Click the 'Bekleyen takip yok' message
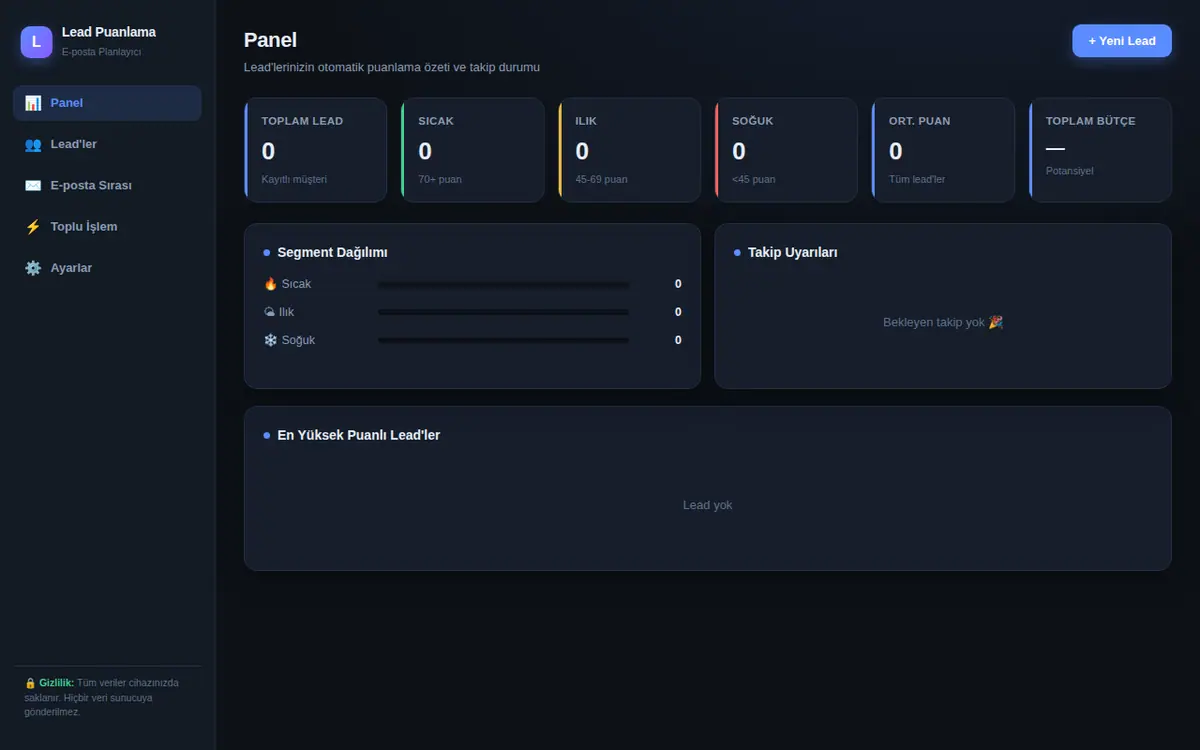Image resolution: width=1200 pixels, height=750 pixels. [x=943, y=322]
